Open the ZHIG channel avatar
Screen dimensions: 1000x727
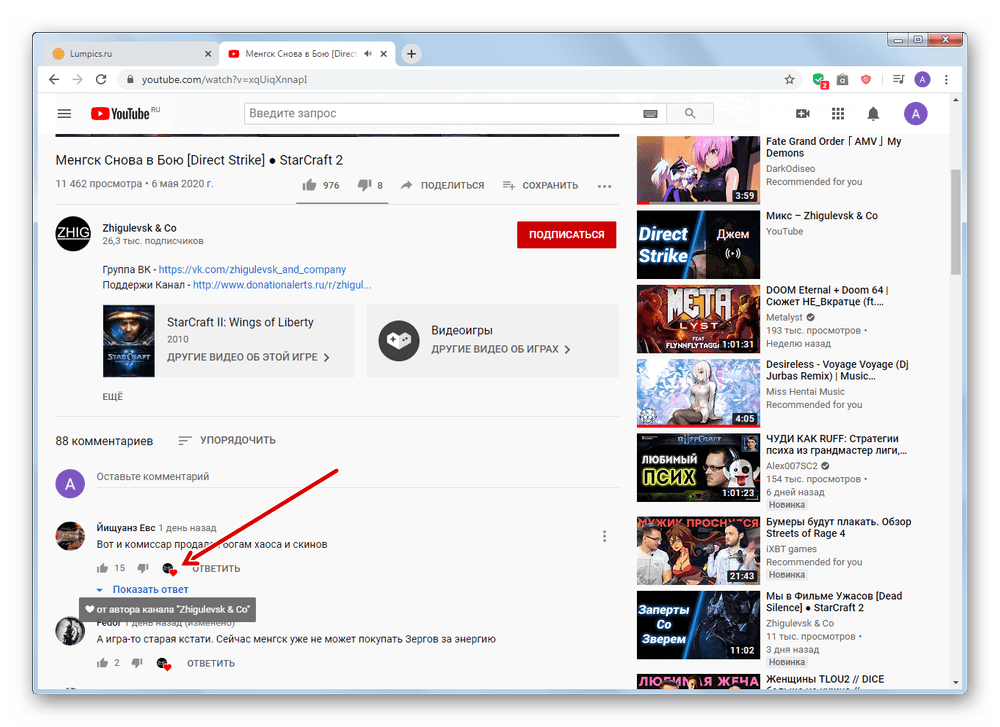click(73, 233)
